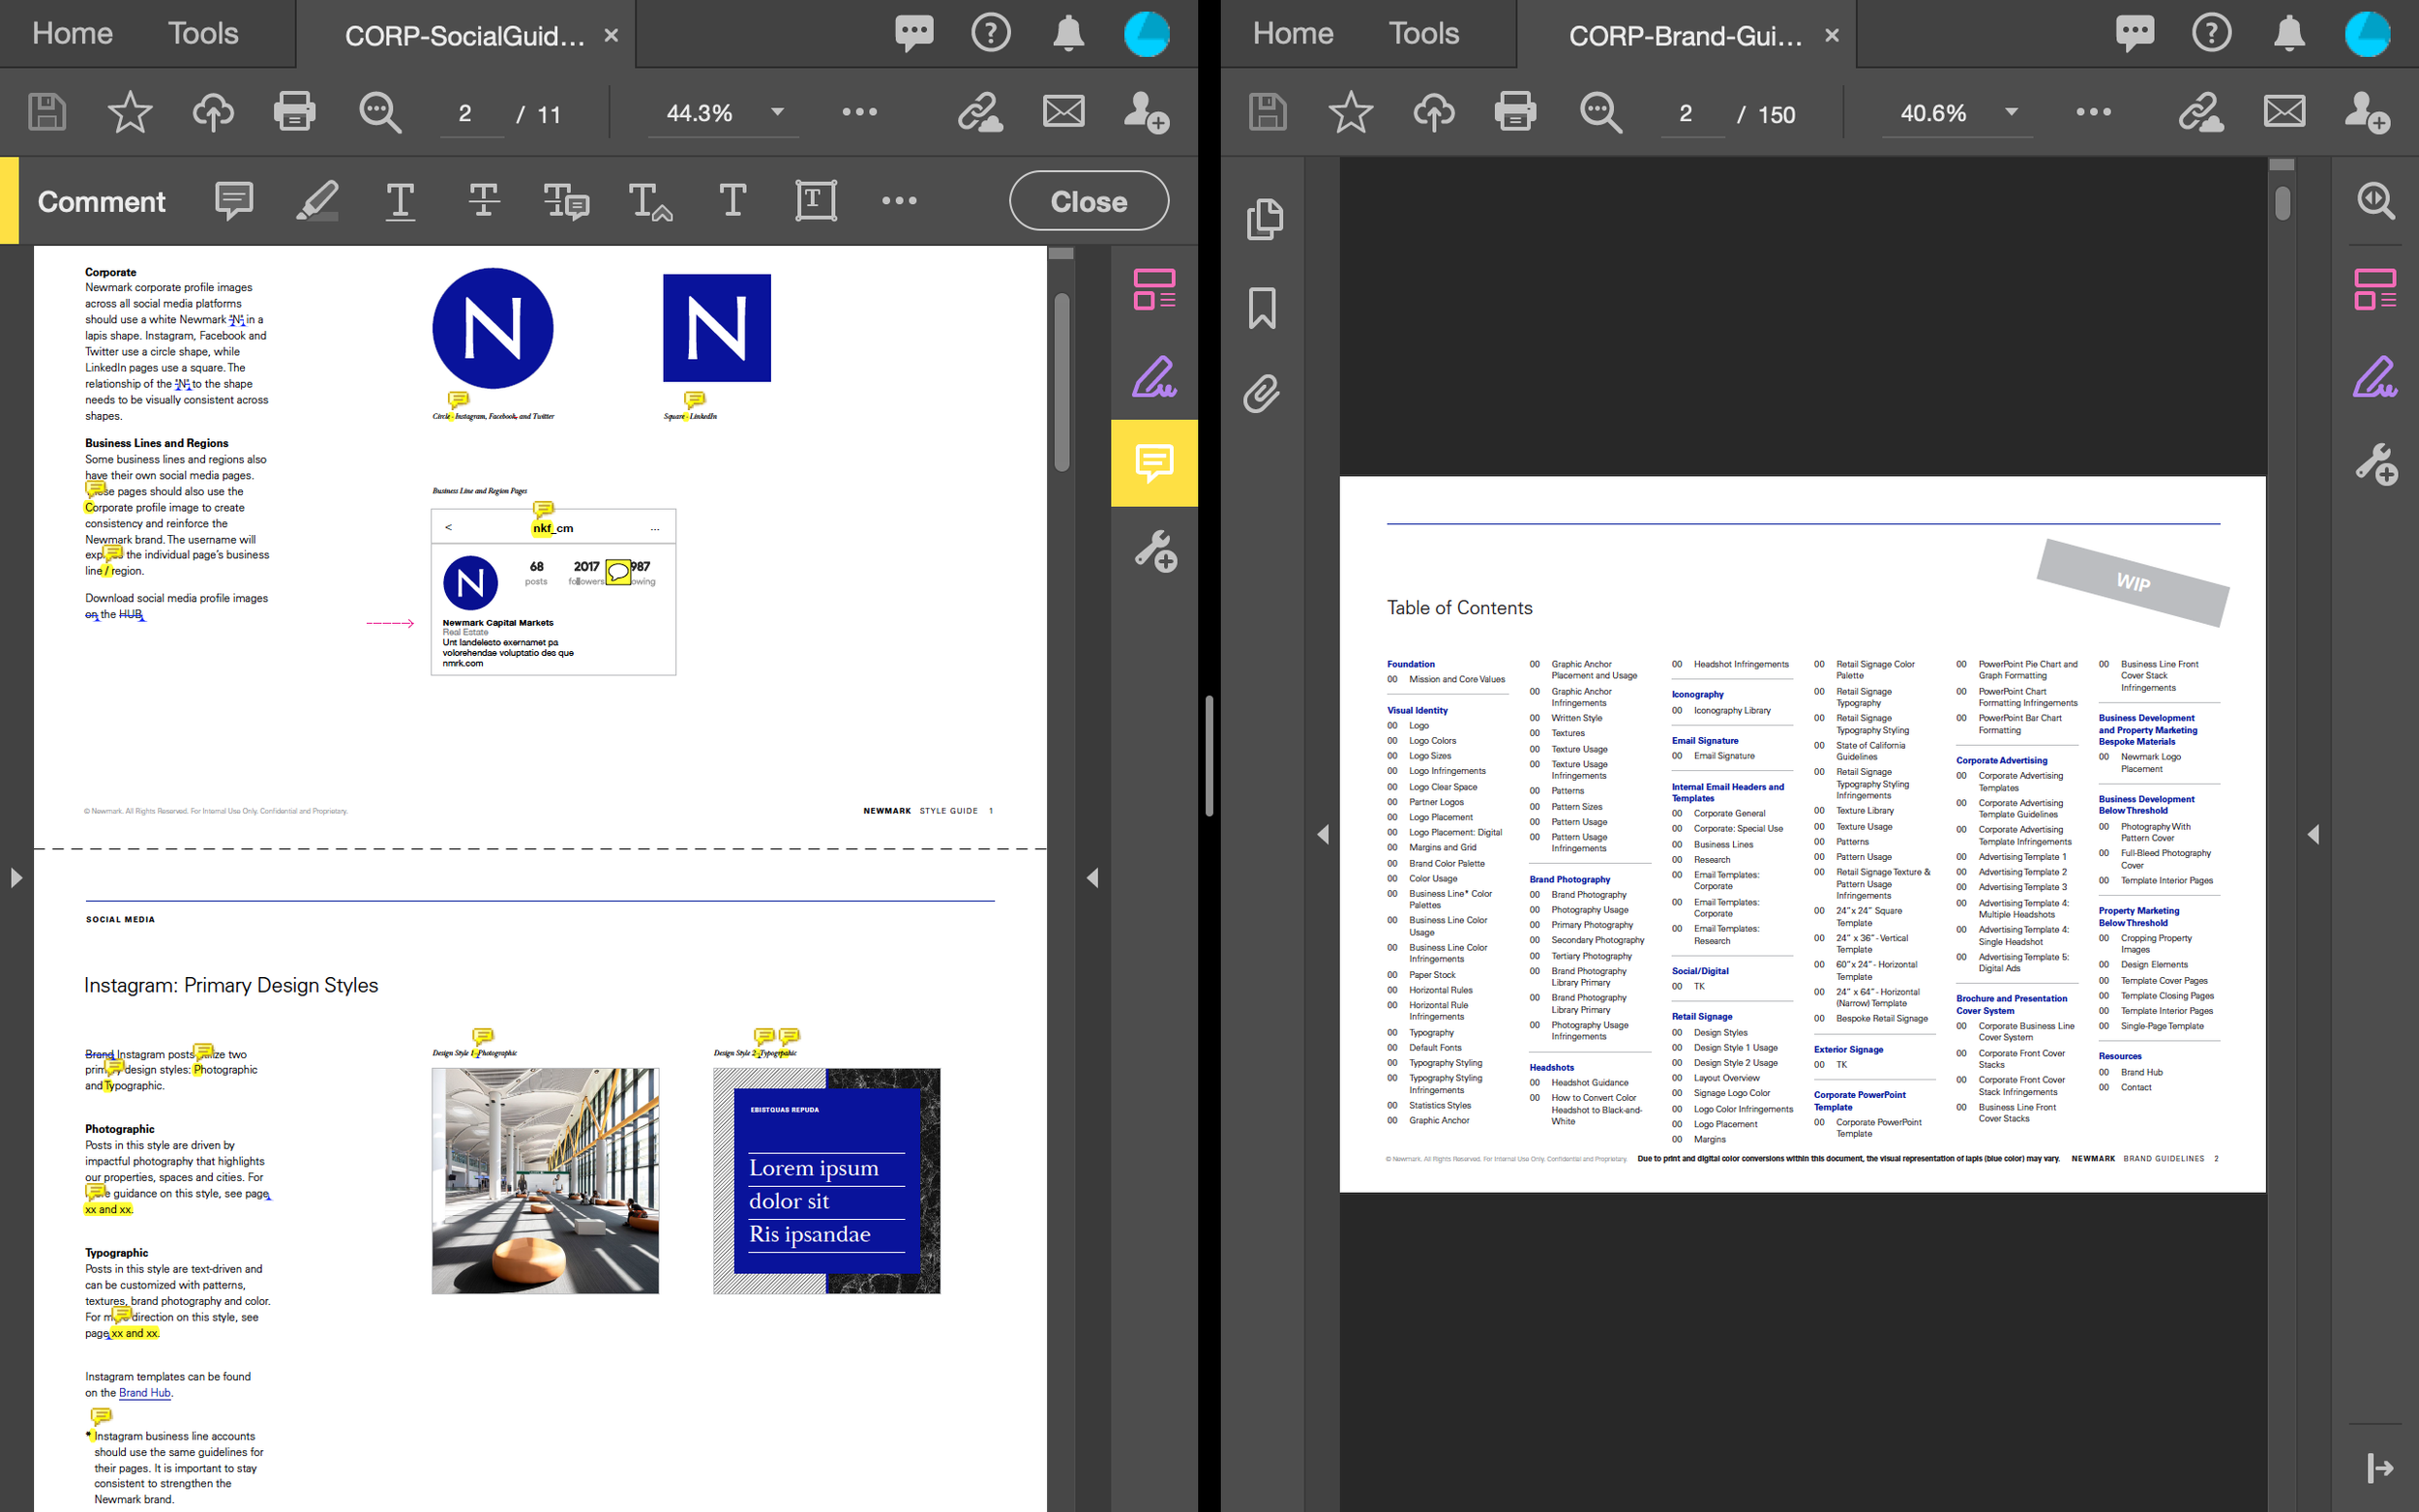Image resolution: width=2419 pixels, height=1512 pixels.
Task: Close the Comment toolbar
Action: click(x=1088, y=201)
